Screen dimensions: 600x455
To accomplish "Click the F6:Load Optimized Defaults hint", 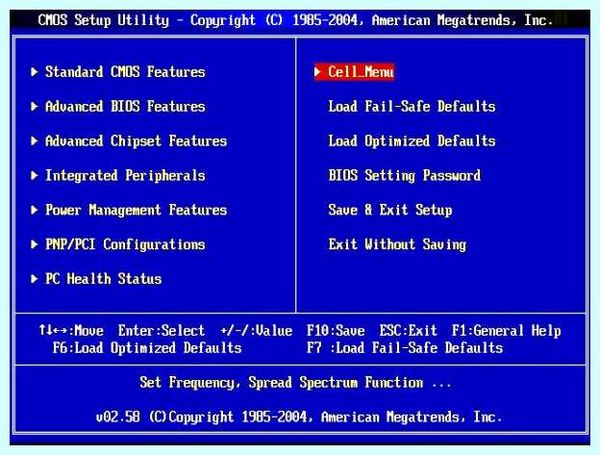I will click(147, 348).
